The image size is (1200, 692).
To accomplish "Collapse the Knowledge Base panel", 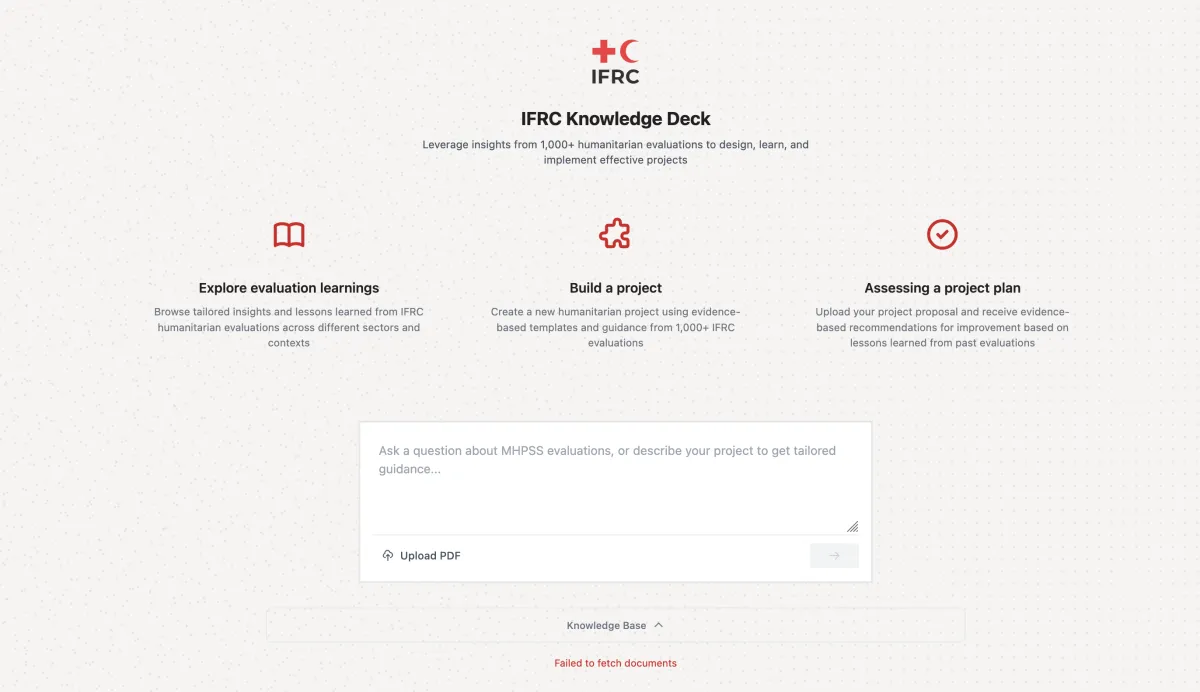I will pyautogui.click(x=615, y=626).
